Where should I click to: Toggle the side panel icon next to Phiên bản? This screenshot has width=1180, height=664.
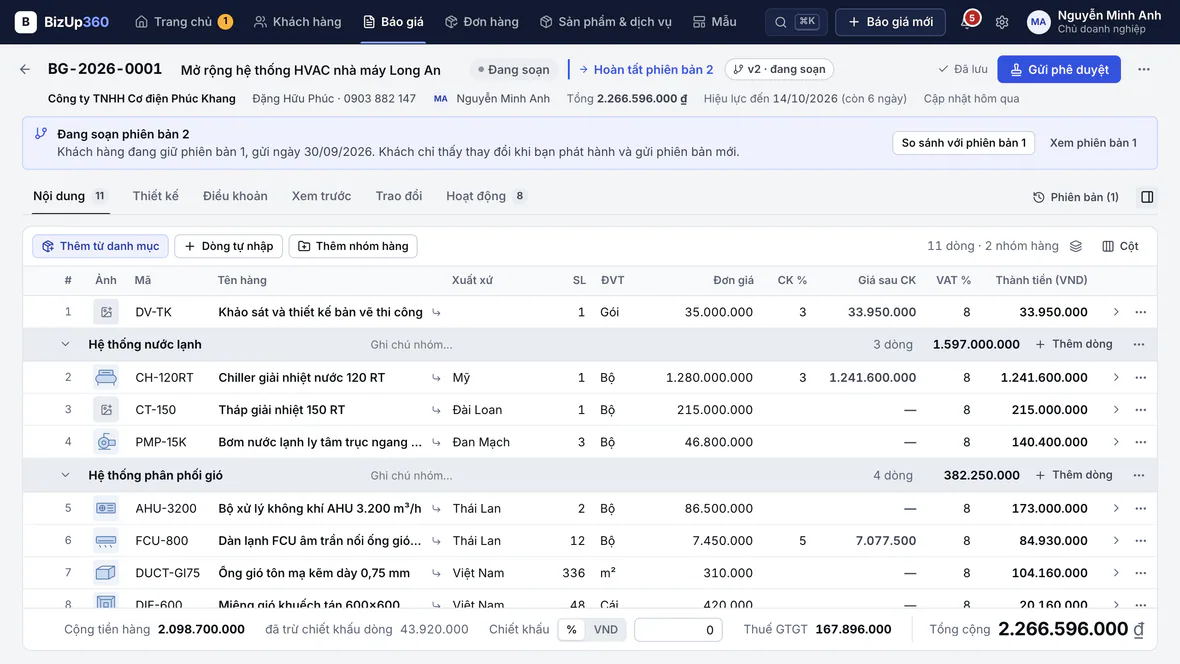1147,197
